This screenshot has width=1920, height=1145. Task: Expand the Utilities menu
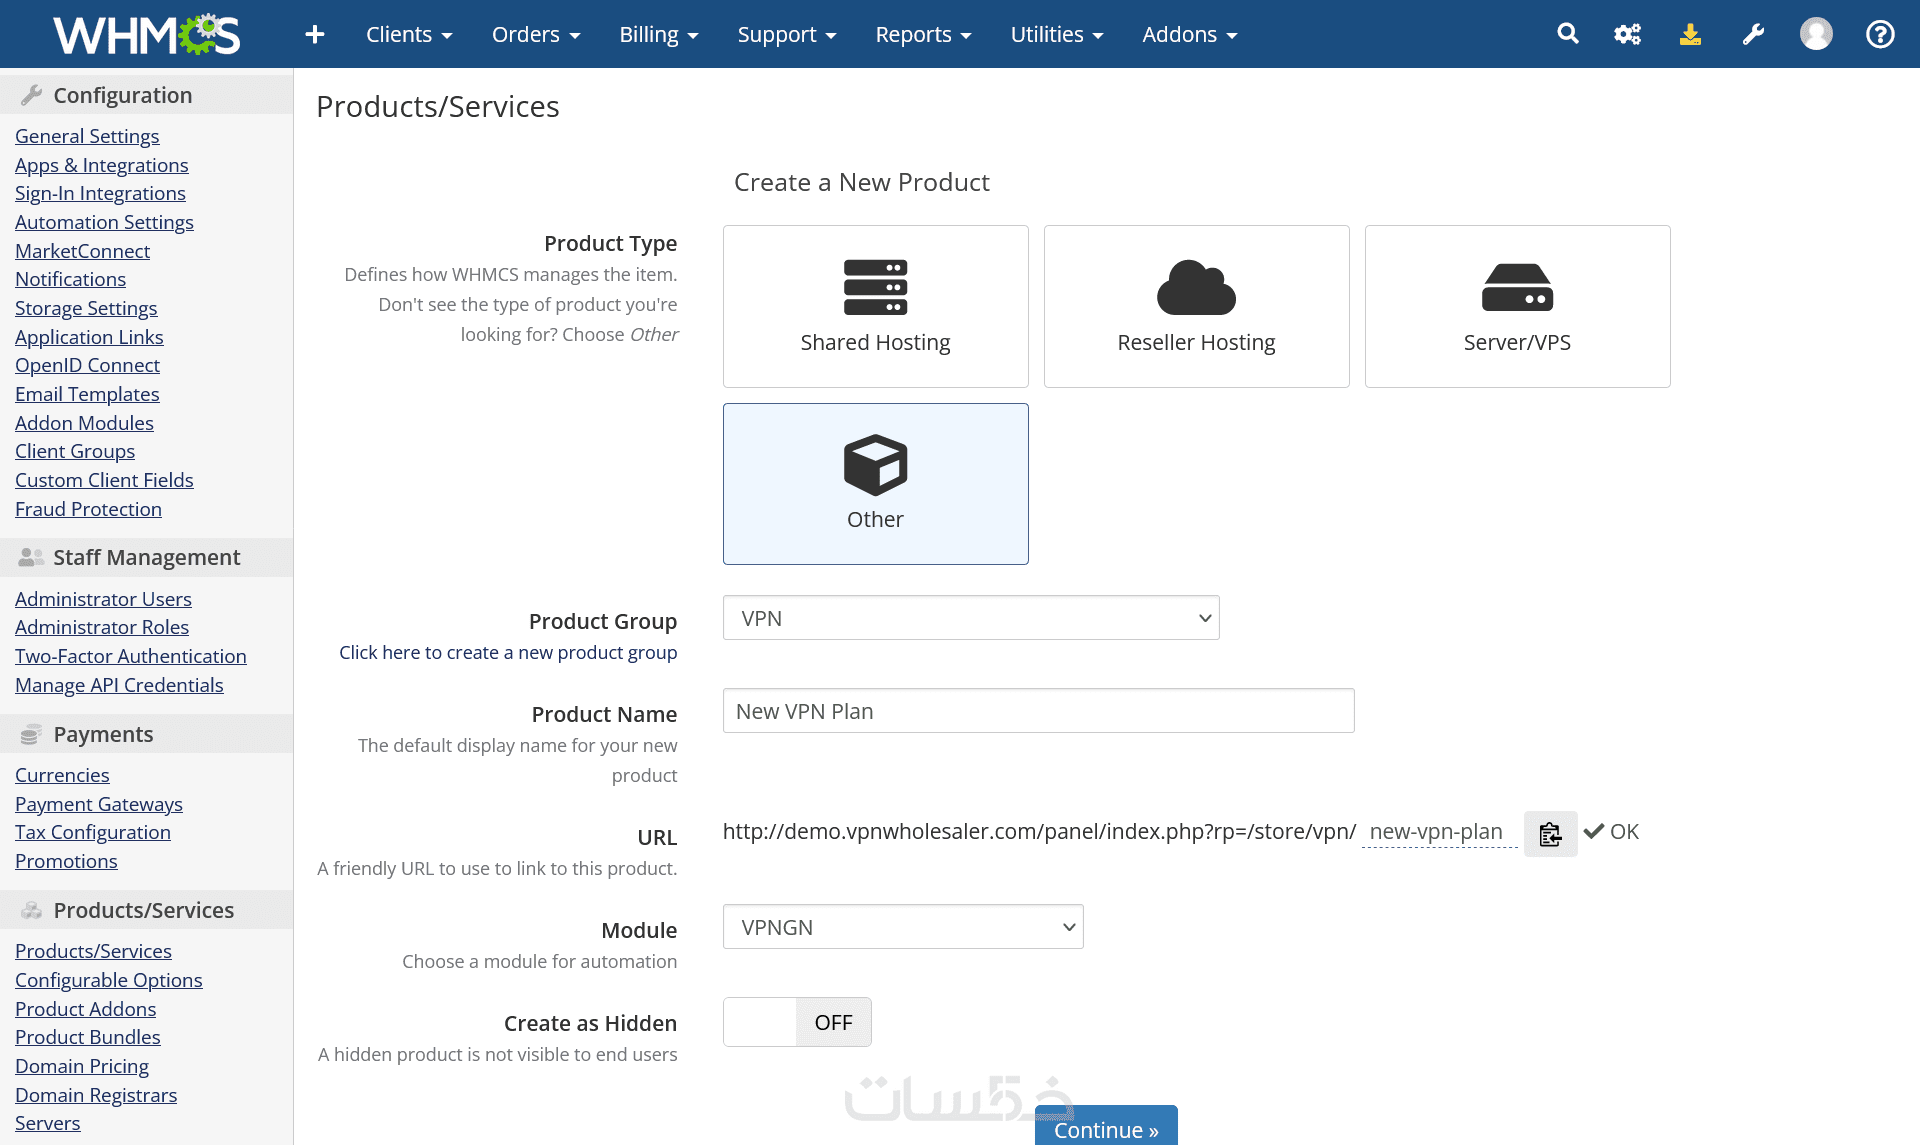point(1056,34)
